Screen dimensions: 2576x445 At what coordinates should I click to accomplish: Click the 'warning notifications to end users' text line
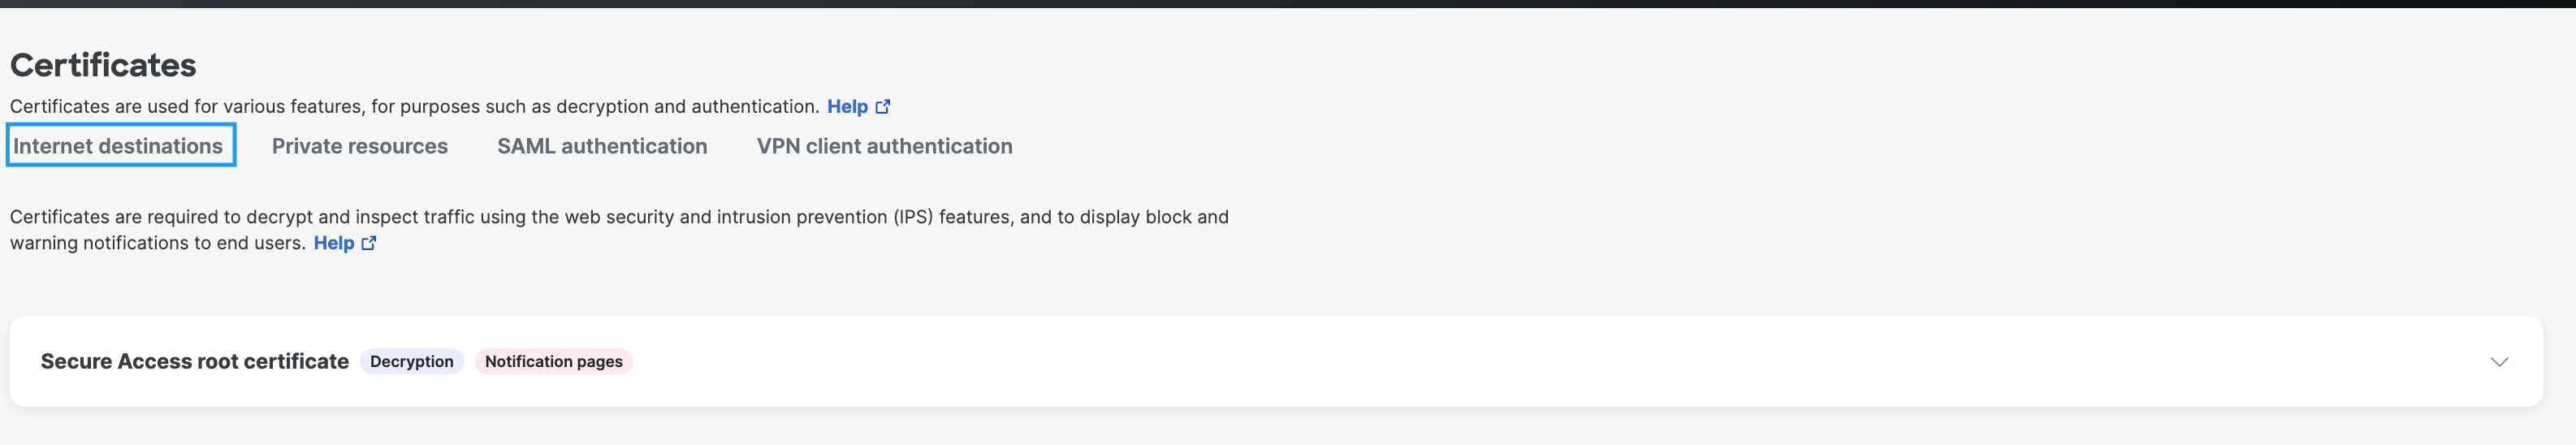point(158,243)
